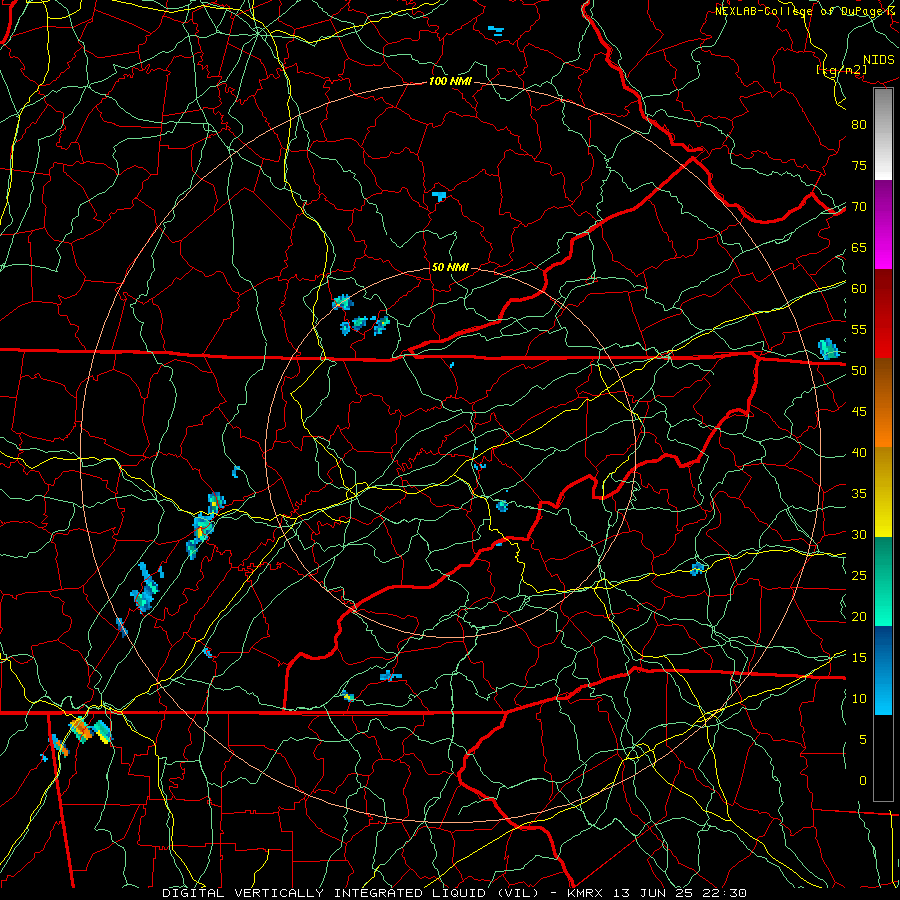The image size is (900, 900).
Task: Click the 50 value on the color scale
Action: coord(859,371)
